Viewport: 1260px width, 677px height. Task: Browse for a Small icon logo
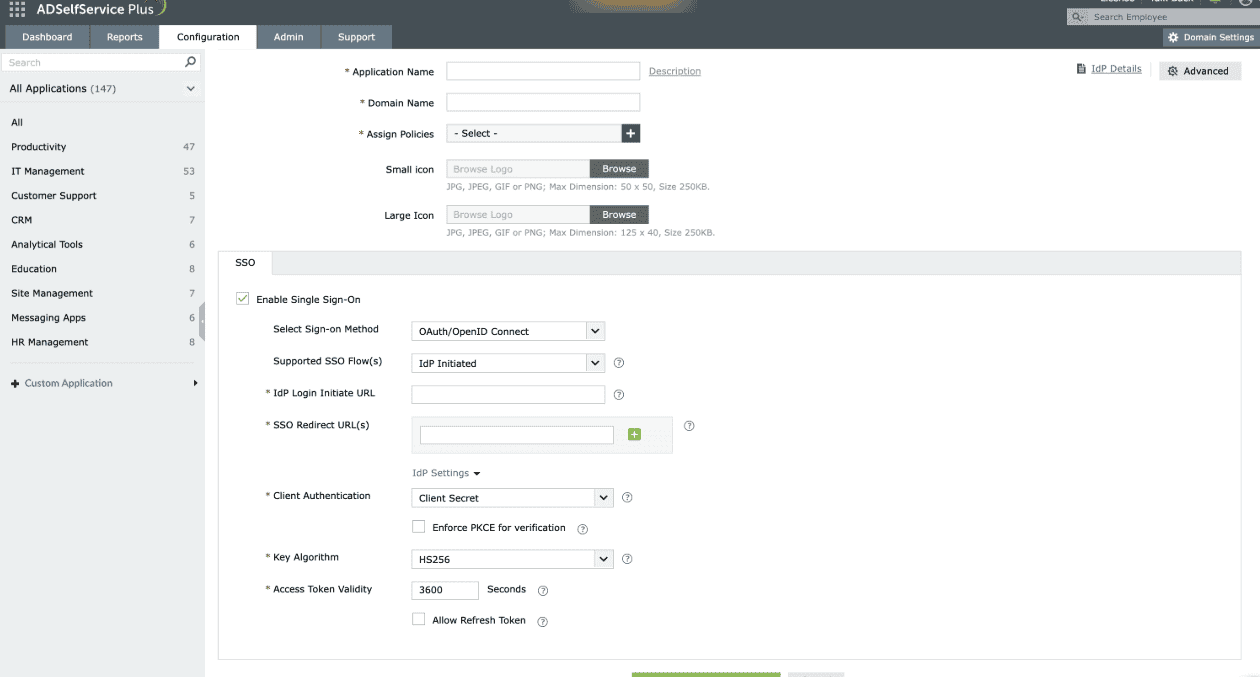click(618, 168)
